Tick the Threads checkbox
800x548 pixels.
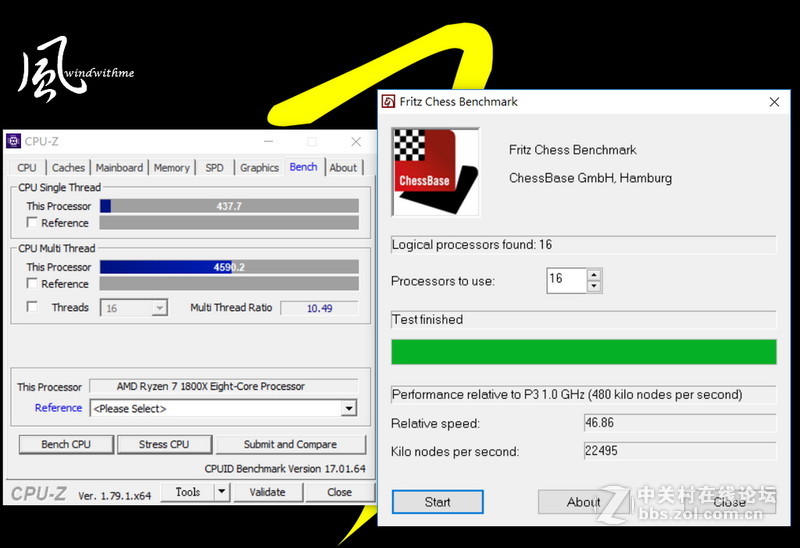pyautogui.click(x=32, y=307)
